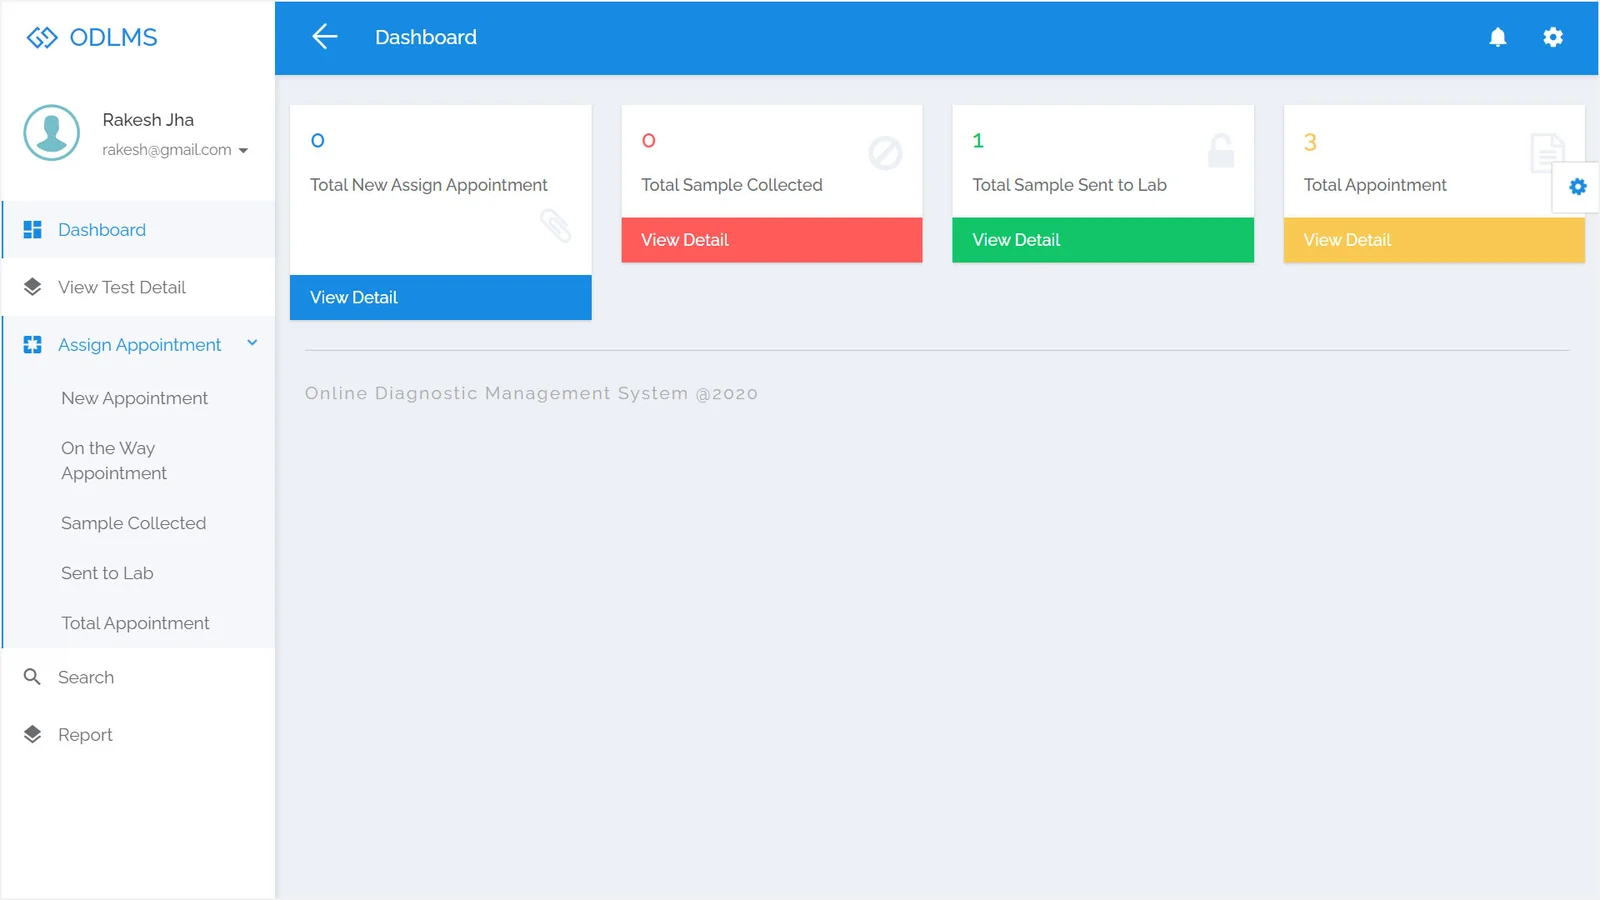The image size is (1600, 900).
Task: Click the Dashboard grid icon in sidebar
Action: pyautogui.click(x=32, y=230)
